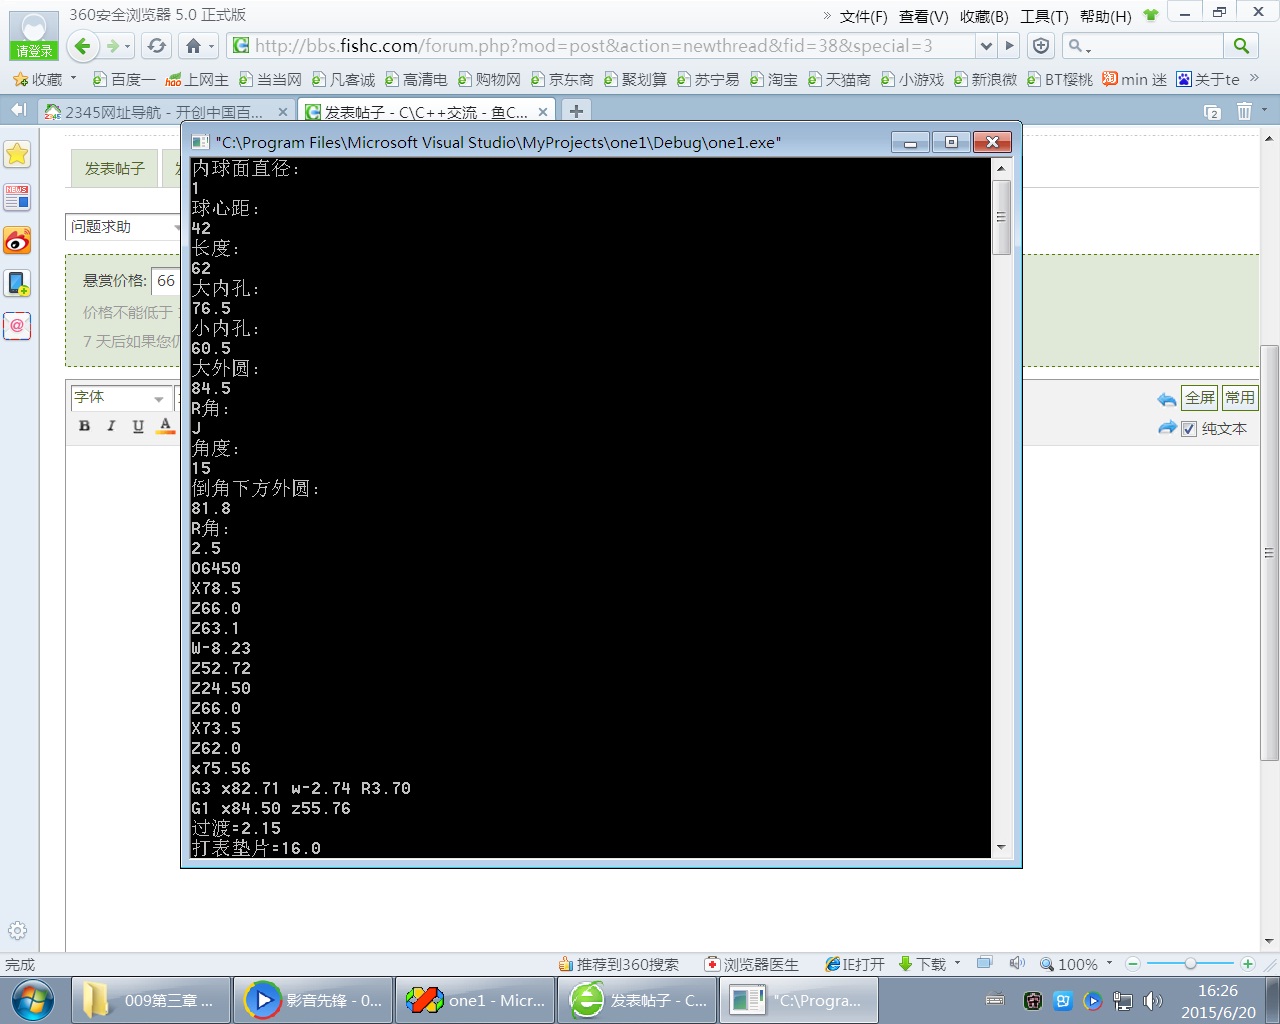Open the Weibo icon in left sidebar
The height and width of the screenshot is (1024, 1280).
coord(17,240)
